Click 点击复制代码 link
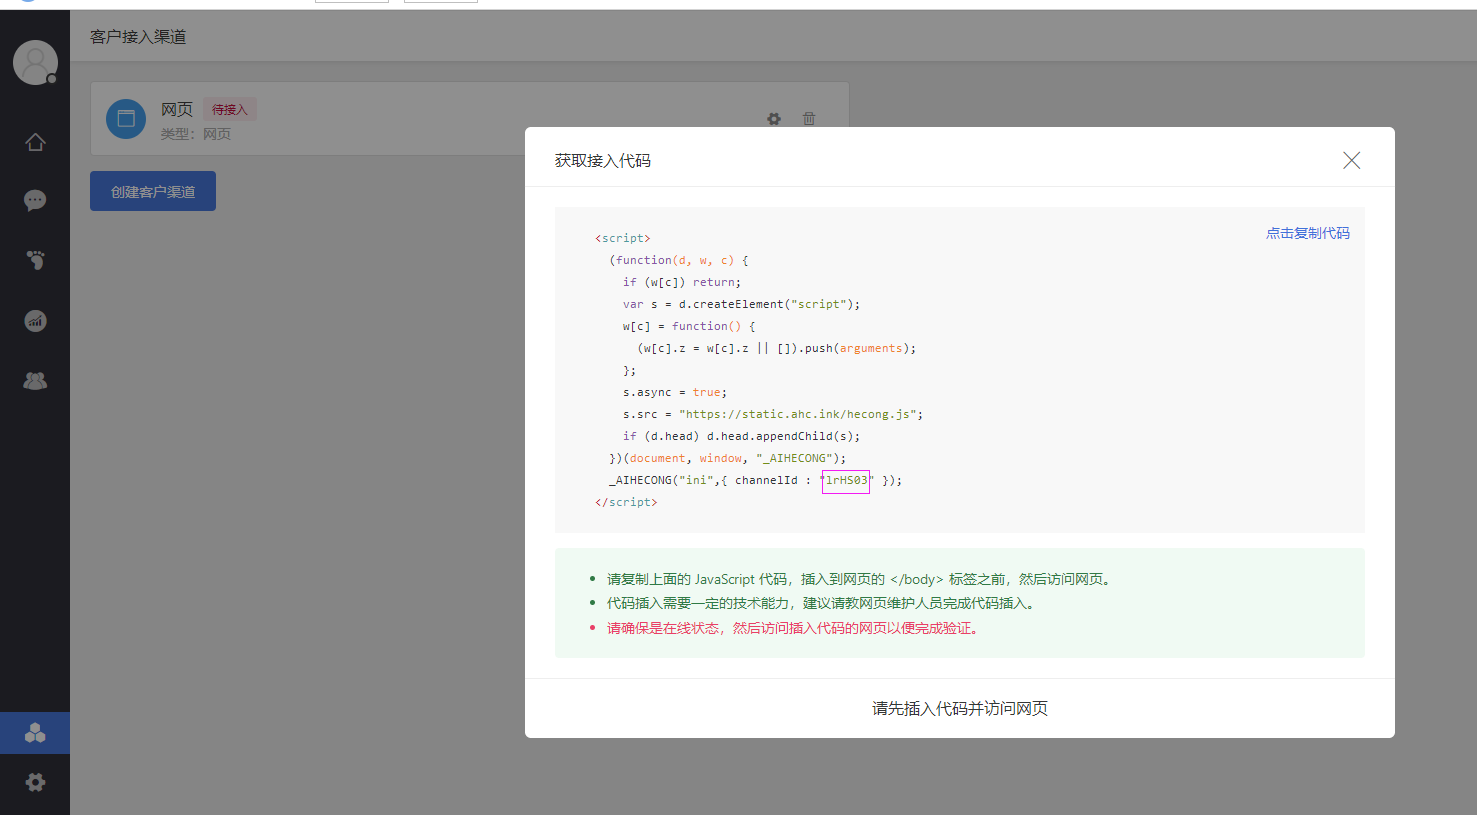 (1307, 233)
